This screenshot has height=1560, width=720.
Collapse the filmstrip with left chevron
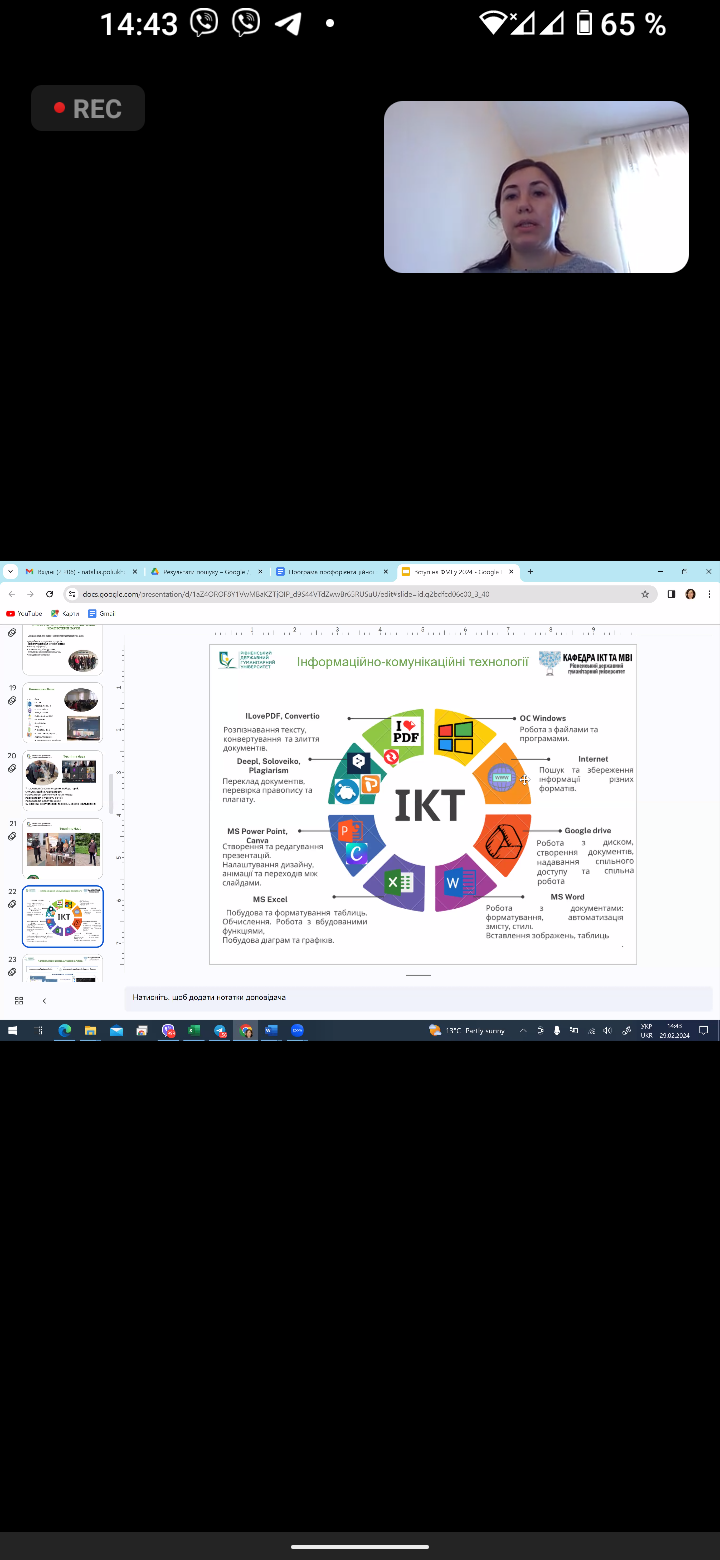click(44, 1000)
